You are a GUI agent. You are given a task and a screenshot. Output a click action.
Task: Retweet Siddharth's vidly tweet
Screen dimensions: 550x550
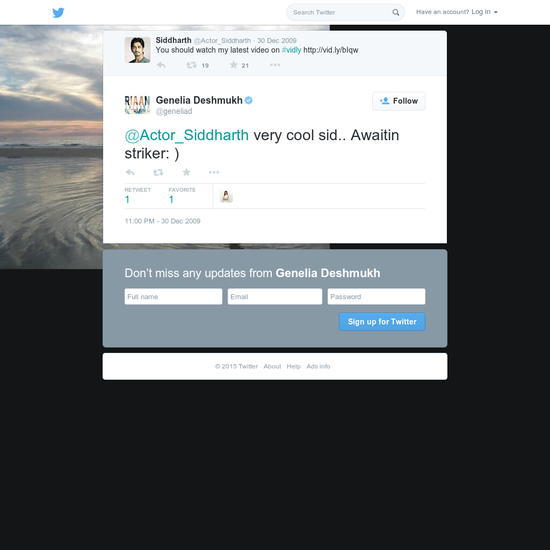(x=191, y=65)
